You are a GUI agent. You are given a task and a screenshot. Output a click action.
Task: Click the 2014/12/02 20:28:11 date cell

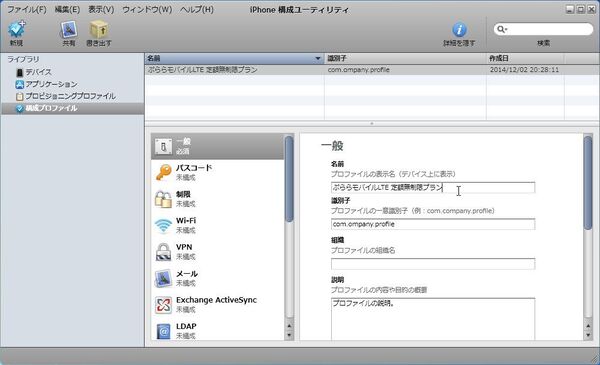[525, 70]
